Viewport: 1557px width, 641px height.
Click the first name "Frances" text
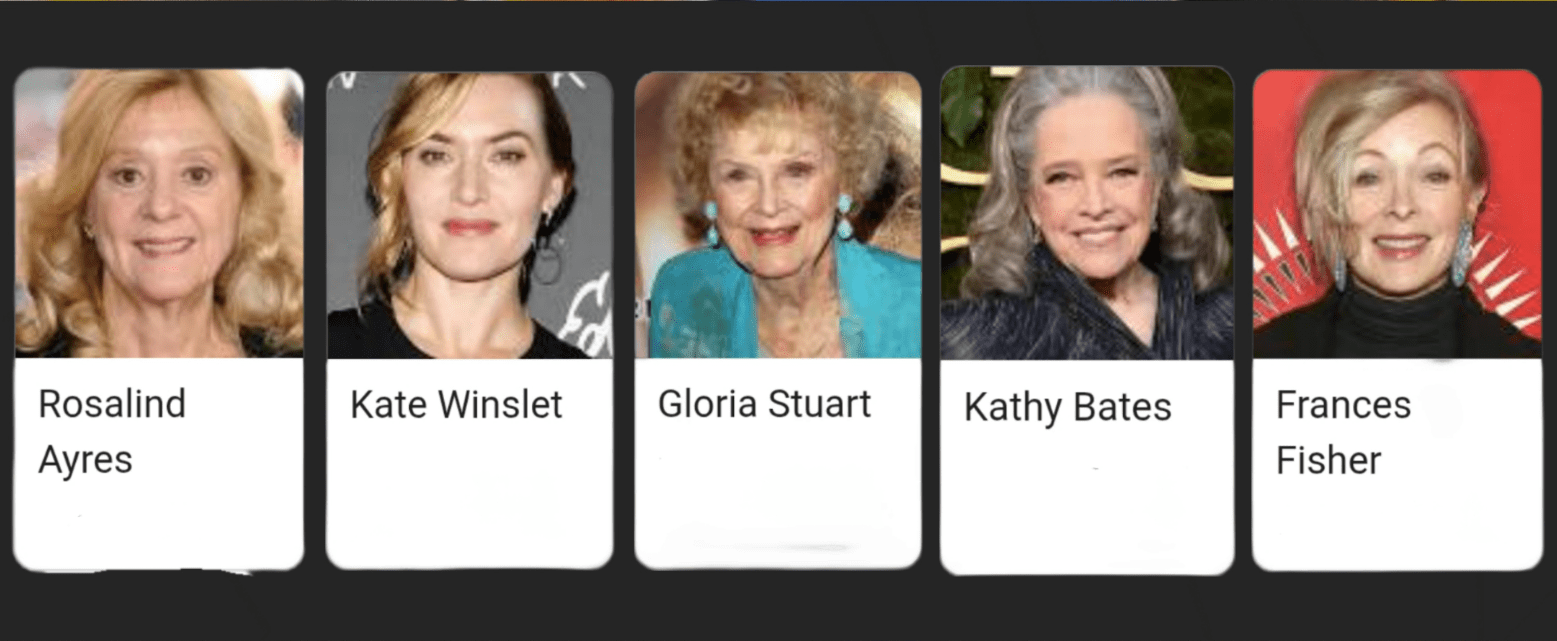click(x=1343, y=405)
